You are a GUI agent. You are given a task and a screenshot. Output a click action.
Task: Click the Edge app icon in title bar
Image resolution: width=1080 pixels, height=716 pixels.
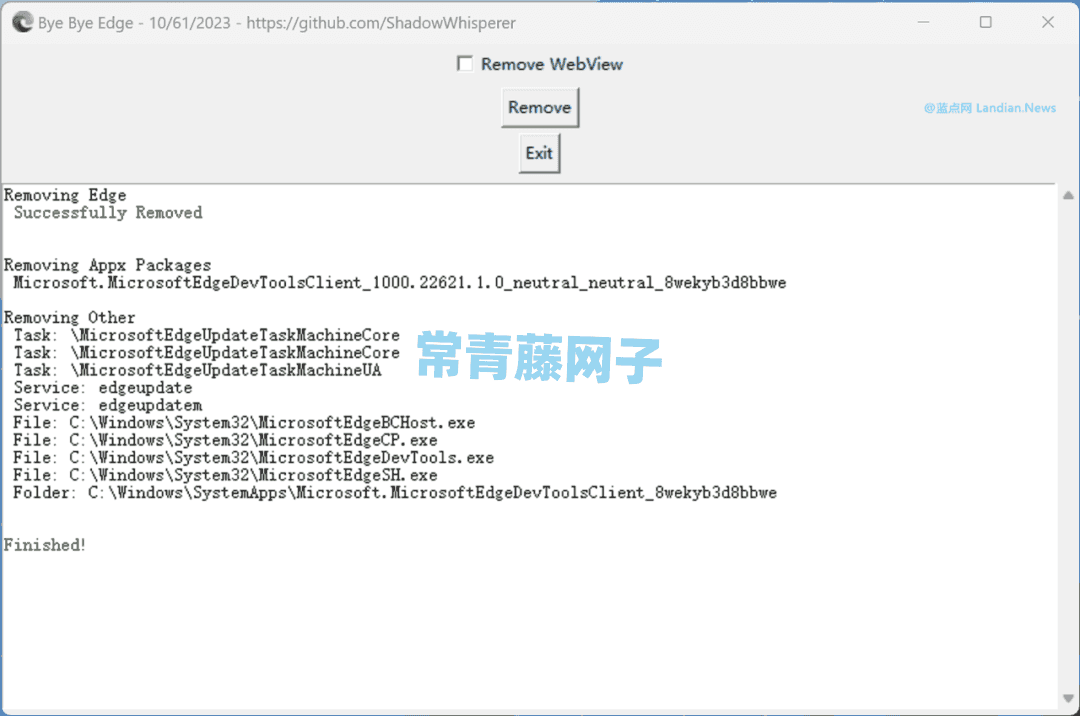[22, 23]
